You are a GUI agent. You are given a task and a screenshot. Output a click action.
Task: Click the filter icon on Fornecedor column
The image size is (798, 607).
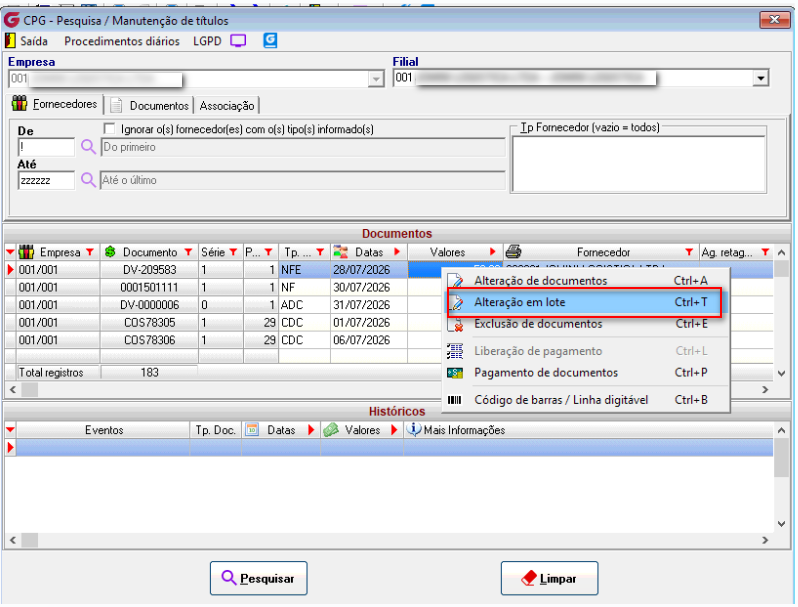[689, 252]
